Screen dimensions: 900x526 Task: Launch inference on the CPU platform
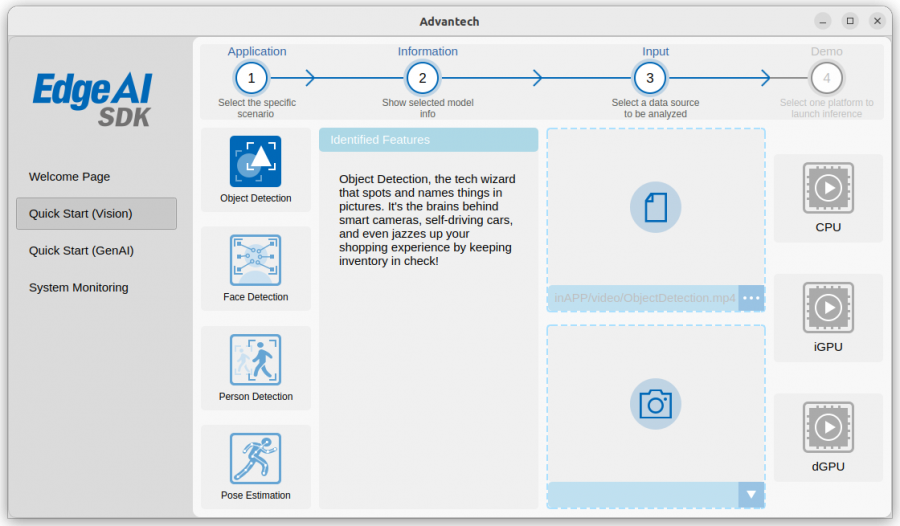(828, 188)
